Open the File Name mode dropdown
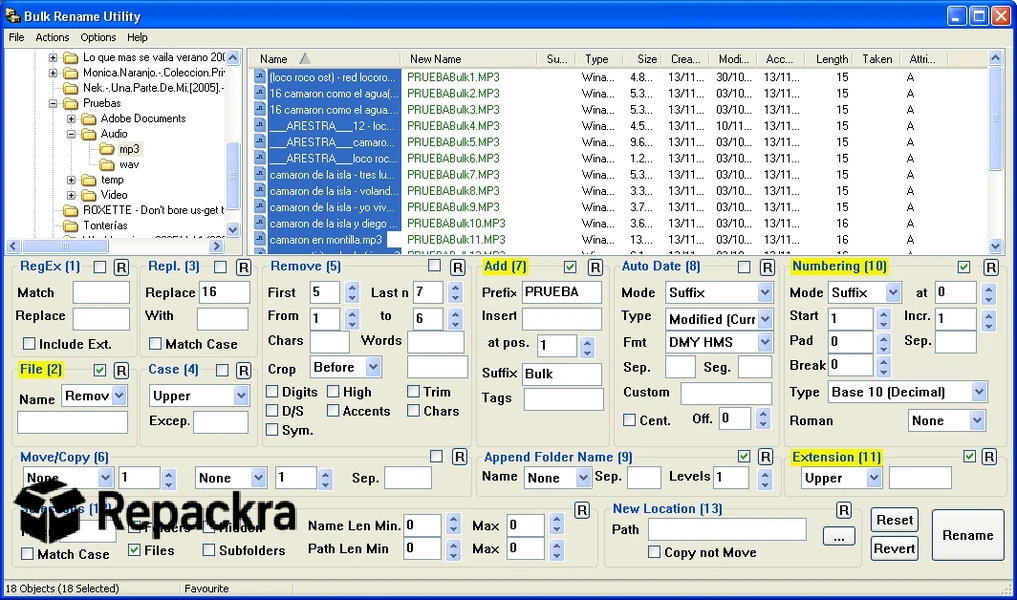 click(x=119, y=396)
